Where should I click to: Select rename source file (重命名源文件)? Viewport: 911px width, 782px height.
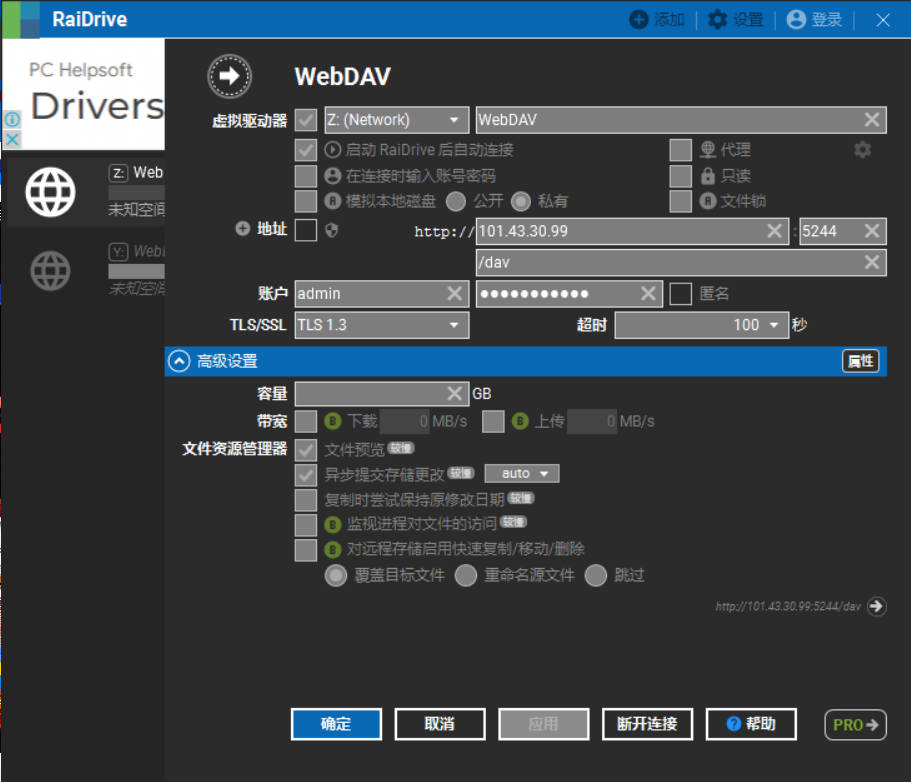466,576
